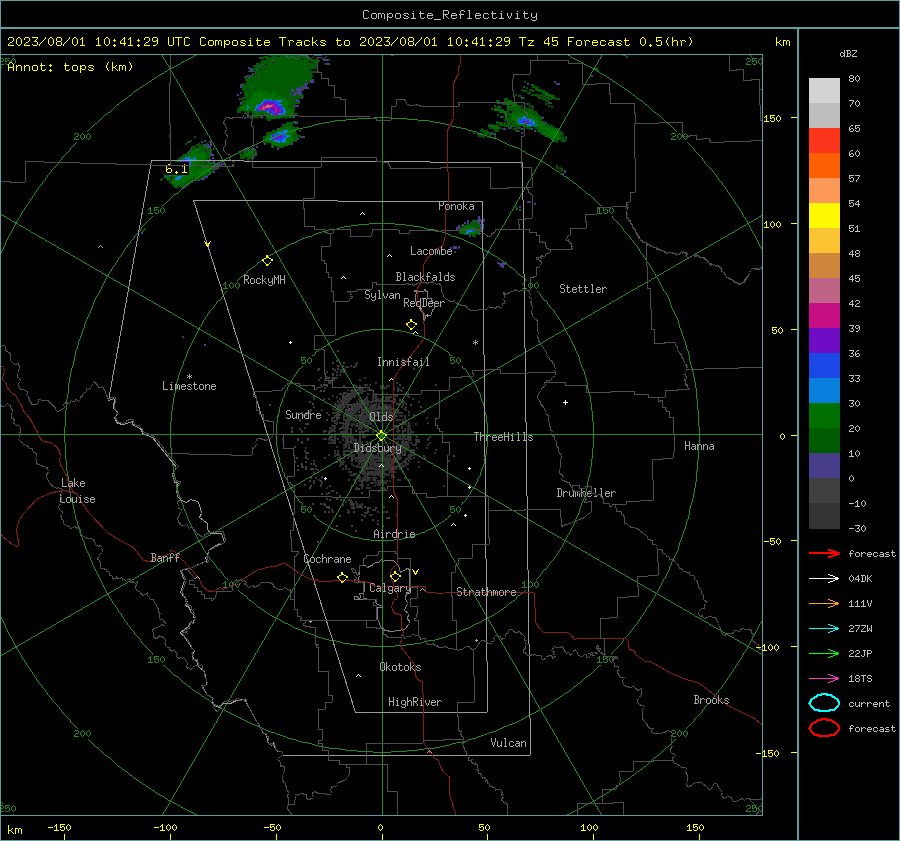Click the Sylvan label
900x841 pixels.
tap(382, 295)
